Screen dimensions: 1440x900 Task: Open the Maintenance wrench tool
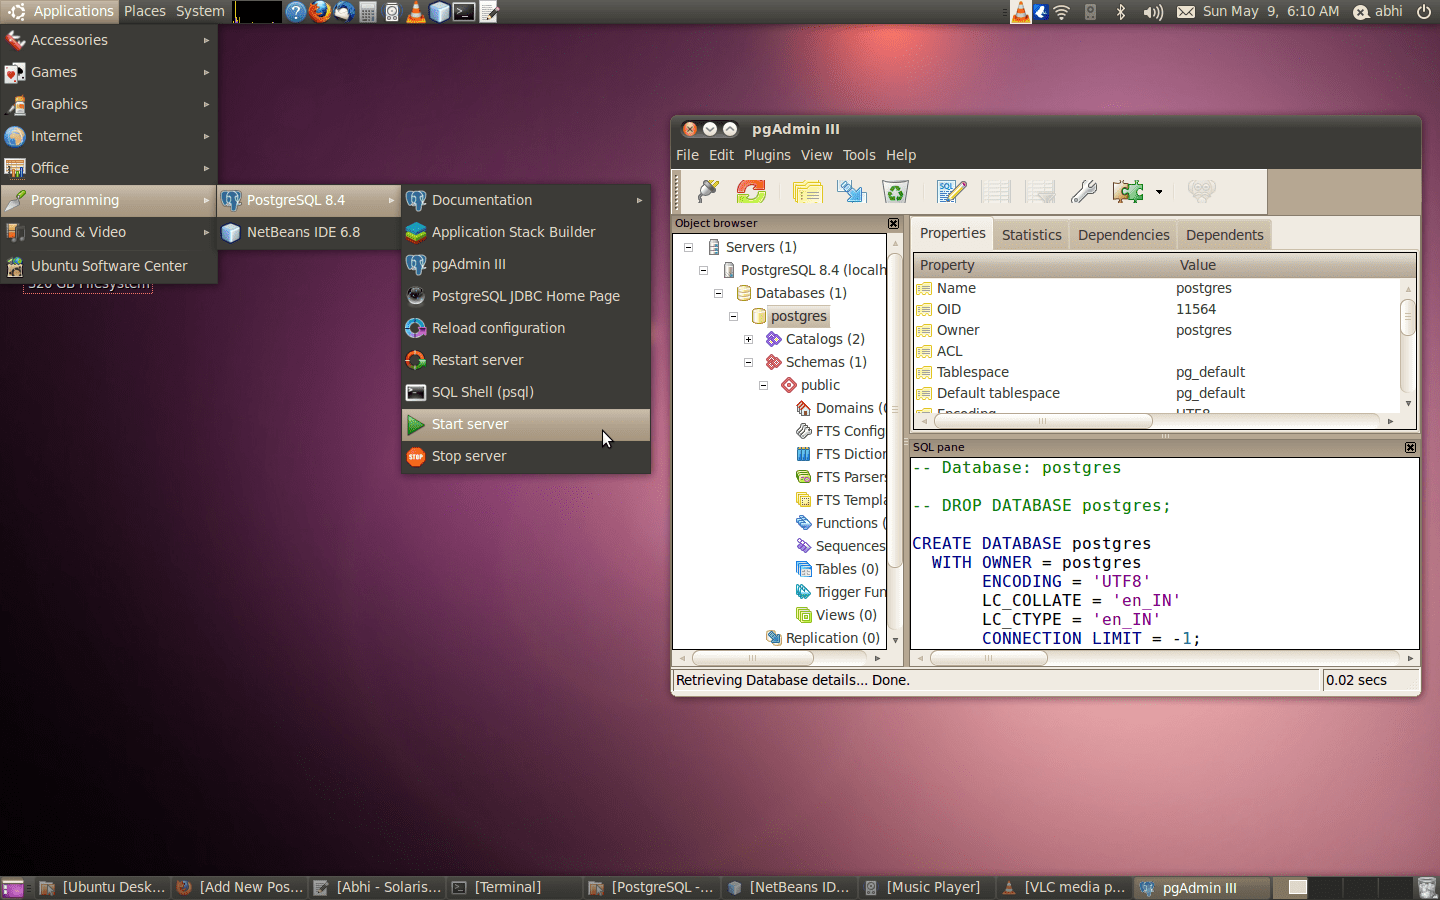[1084, 191]
